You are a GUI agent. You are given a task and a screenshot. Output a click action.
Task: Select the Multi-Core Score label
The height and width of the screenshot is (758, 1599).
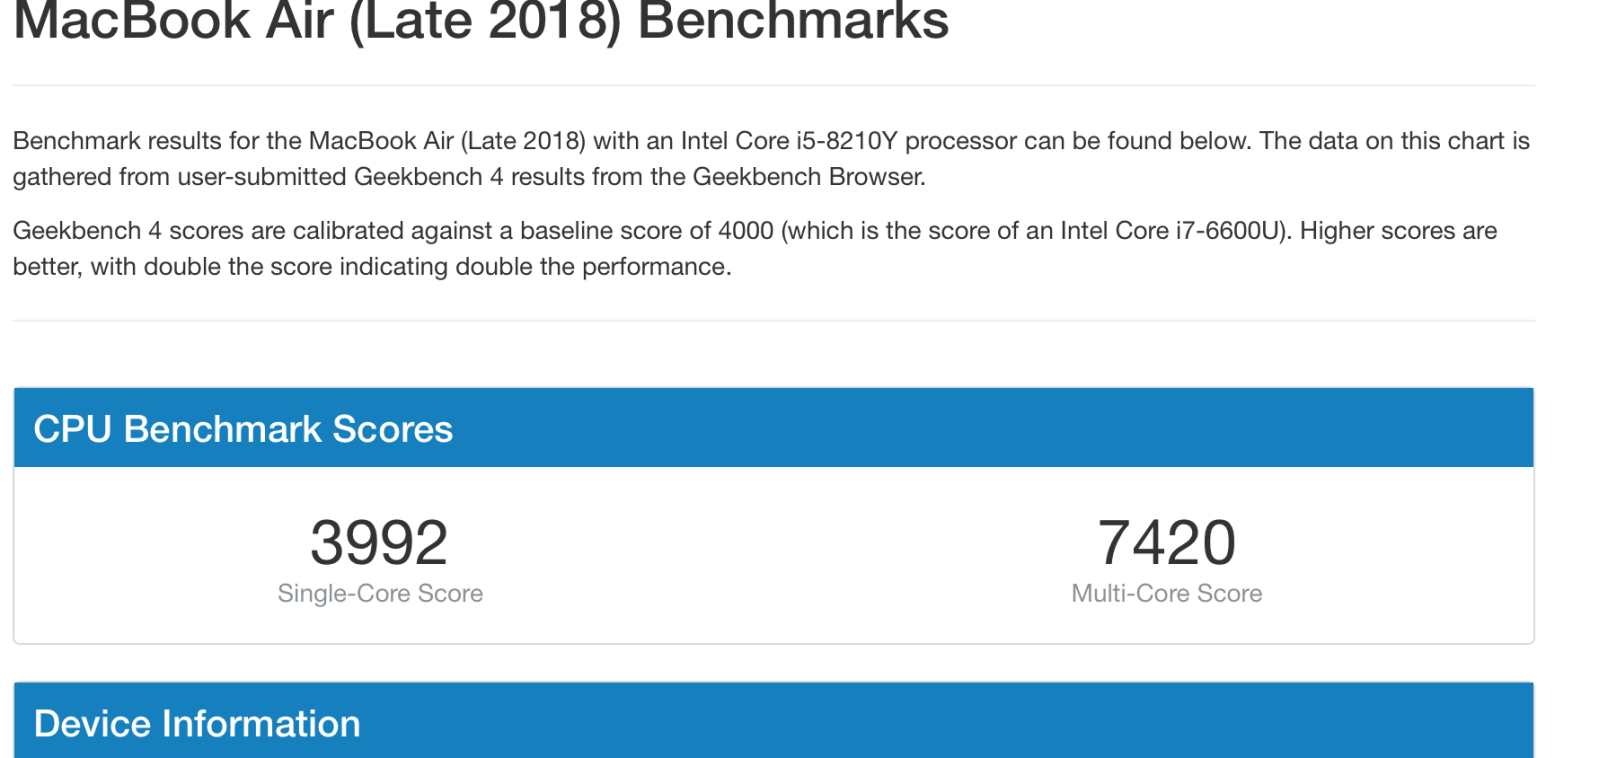pos(1166,593)
